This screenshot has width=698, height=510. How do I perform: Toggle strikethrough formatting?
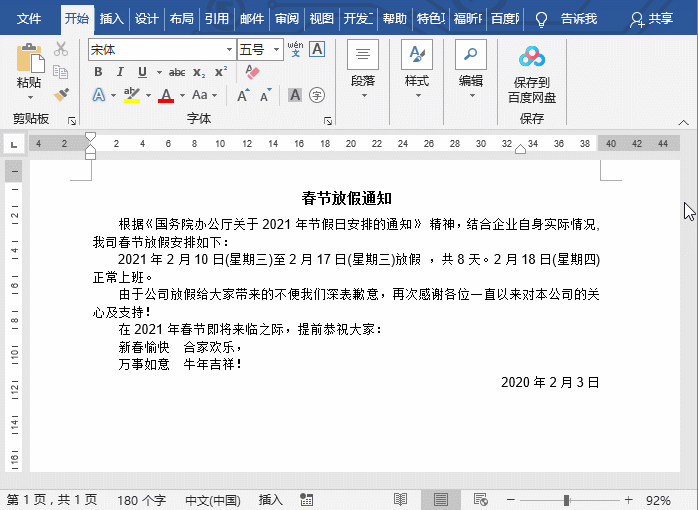177,72
